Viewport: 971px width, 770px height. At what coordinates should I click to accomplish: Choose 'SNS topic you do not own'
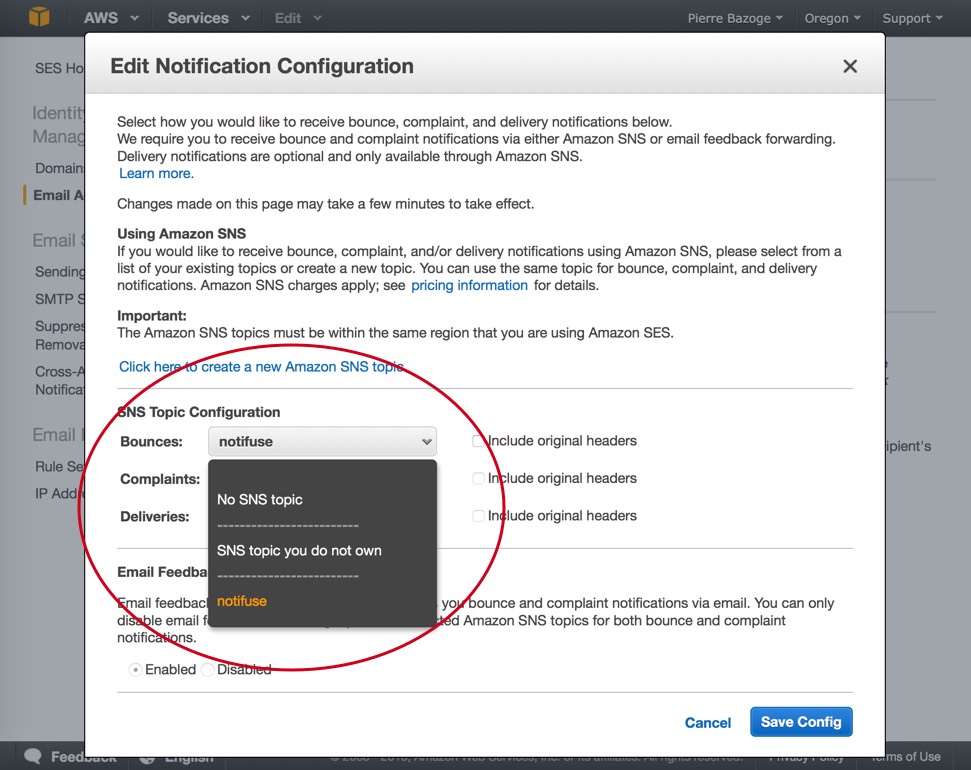[x=299, y=551]
